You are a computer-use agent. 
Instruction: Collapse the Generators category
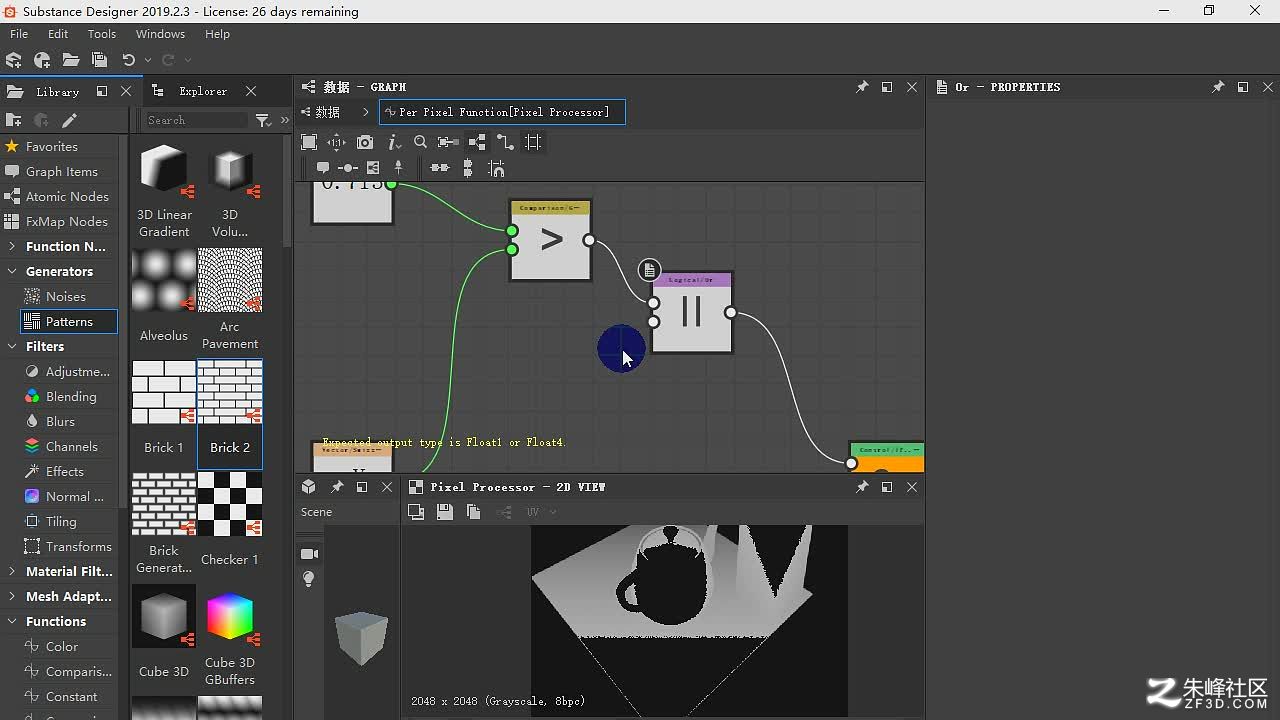11,271
